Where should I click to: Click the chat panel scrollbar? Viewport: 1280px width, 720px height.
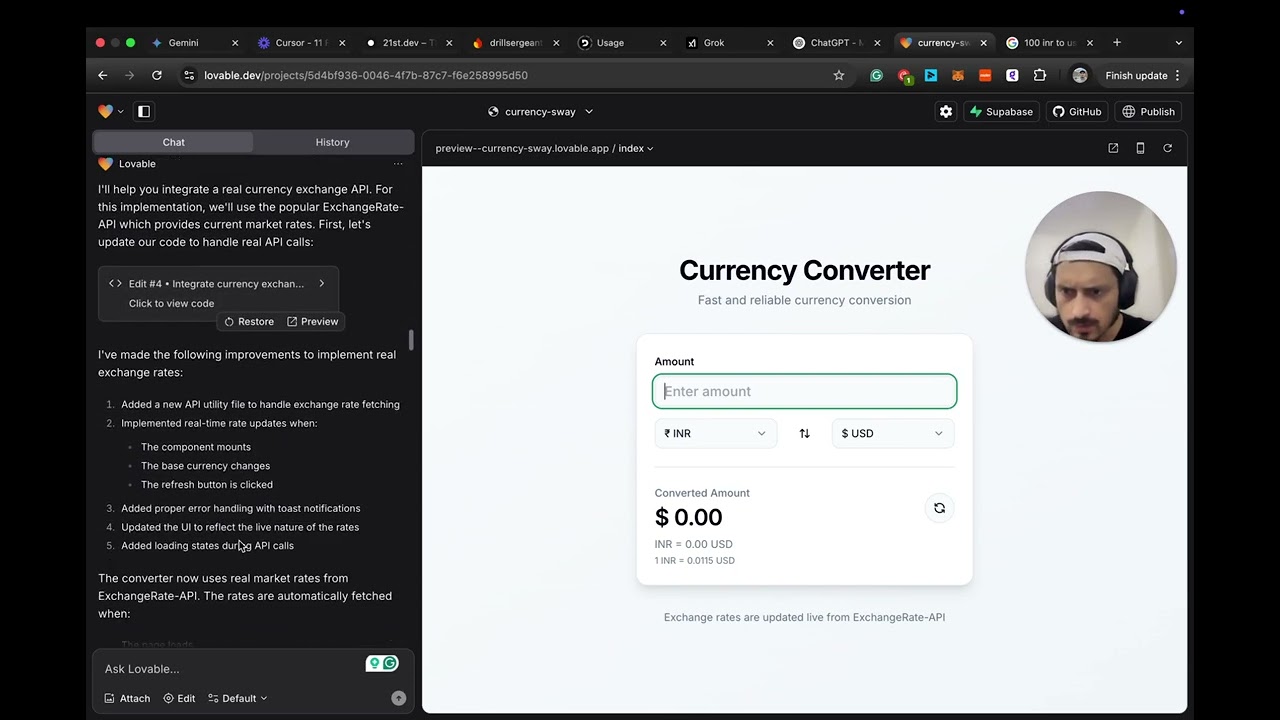pyautogui.click(x=411, y=340)
